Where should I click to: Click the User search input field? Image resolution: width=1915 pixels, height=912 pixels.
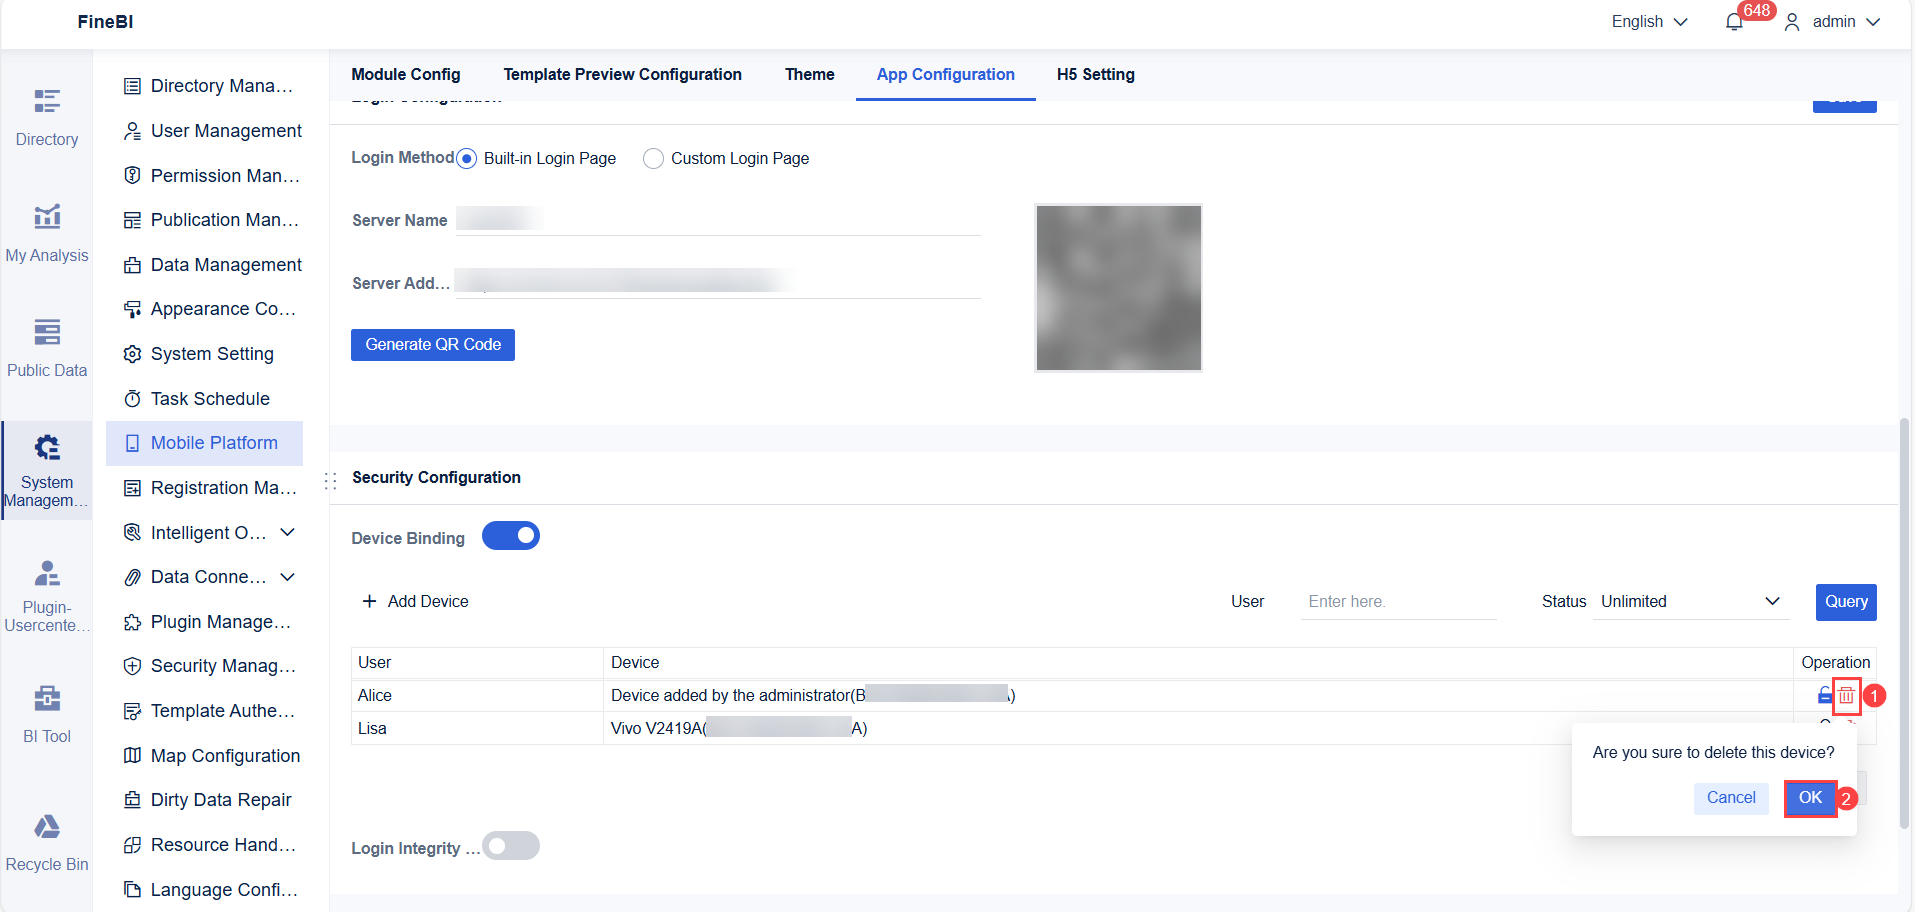point(1398,601)
